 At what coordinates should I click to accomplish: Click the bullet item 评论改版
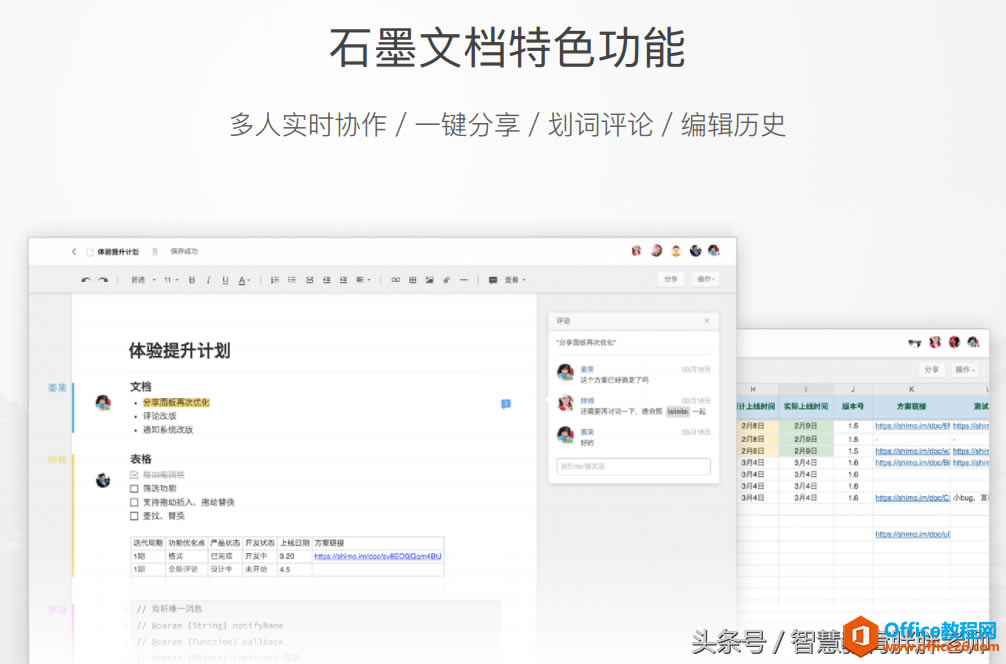click(159, 416)
